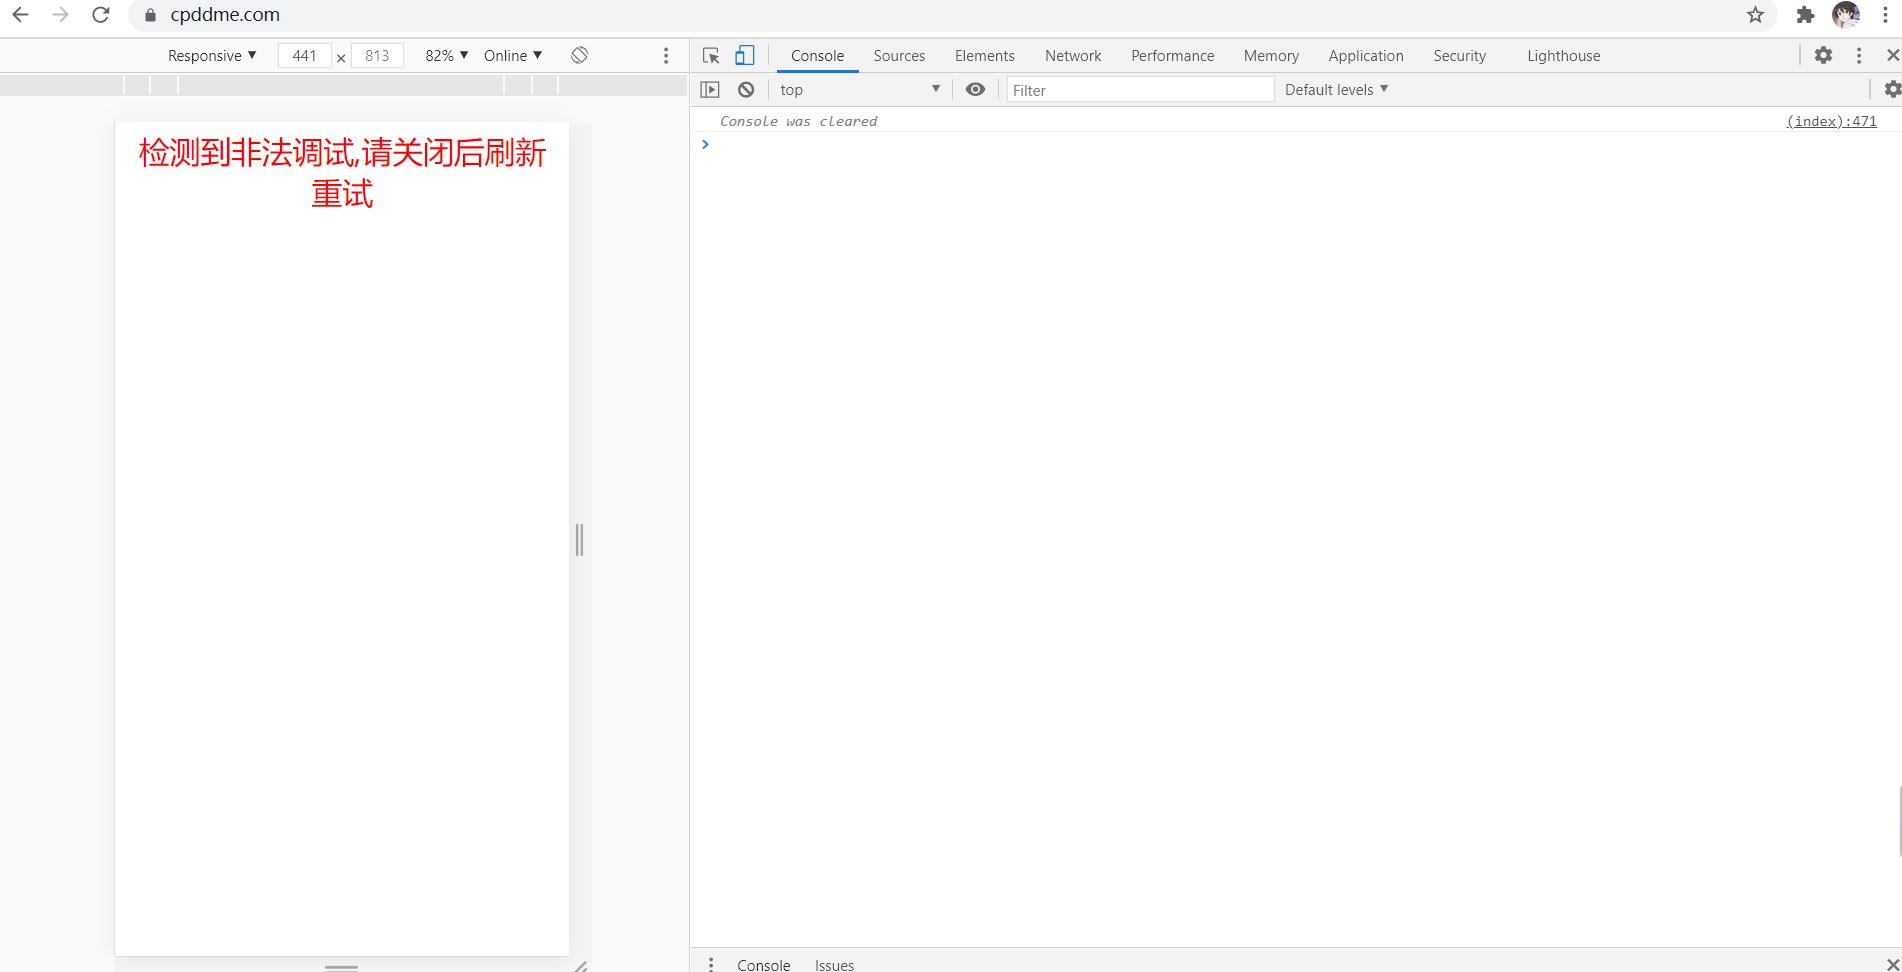Click the inspect element picker icon
Image resolution: width=1902 pixels, height=972 pixels.
(x=711, y=56)
